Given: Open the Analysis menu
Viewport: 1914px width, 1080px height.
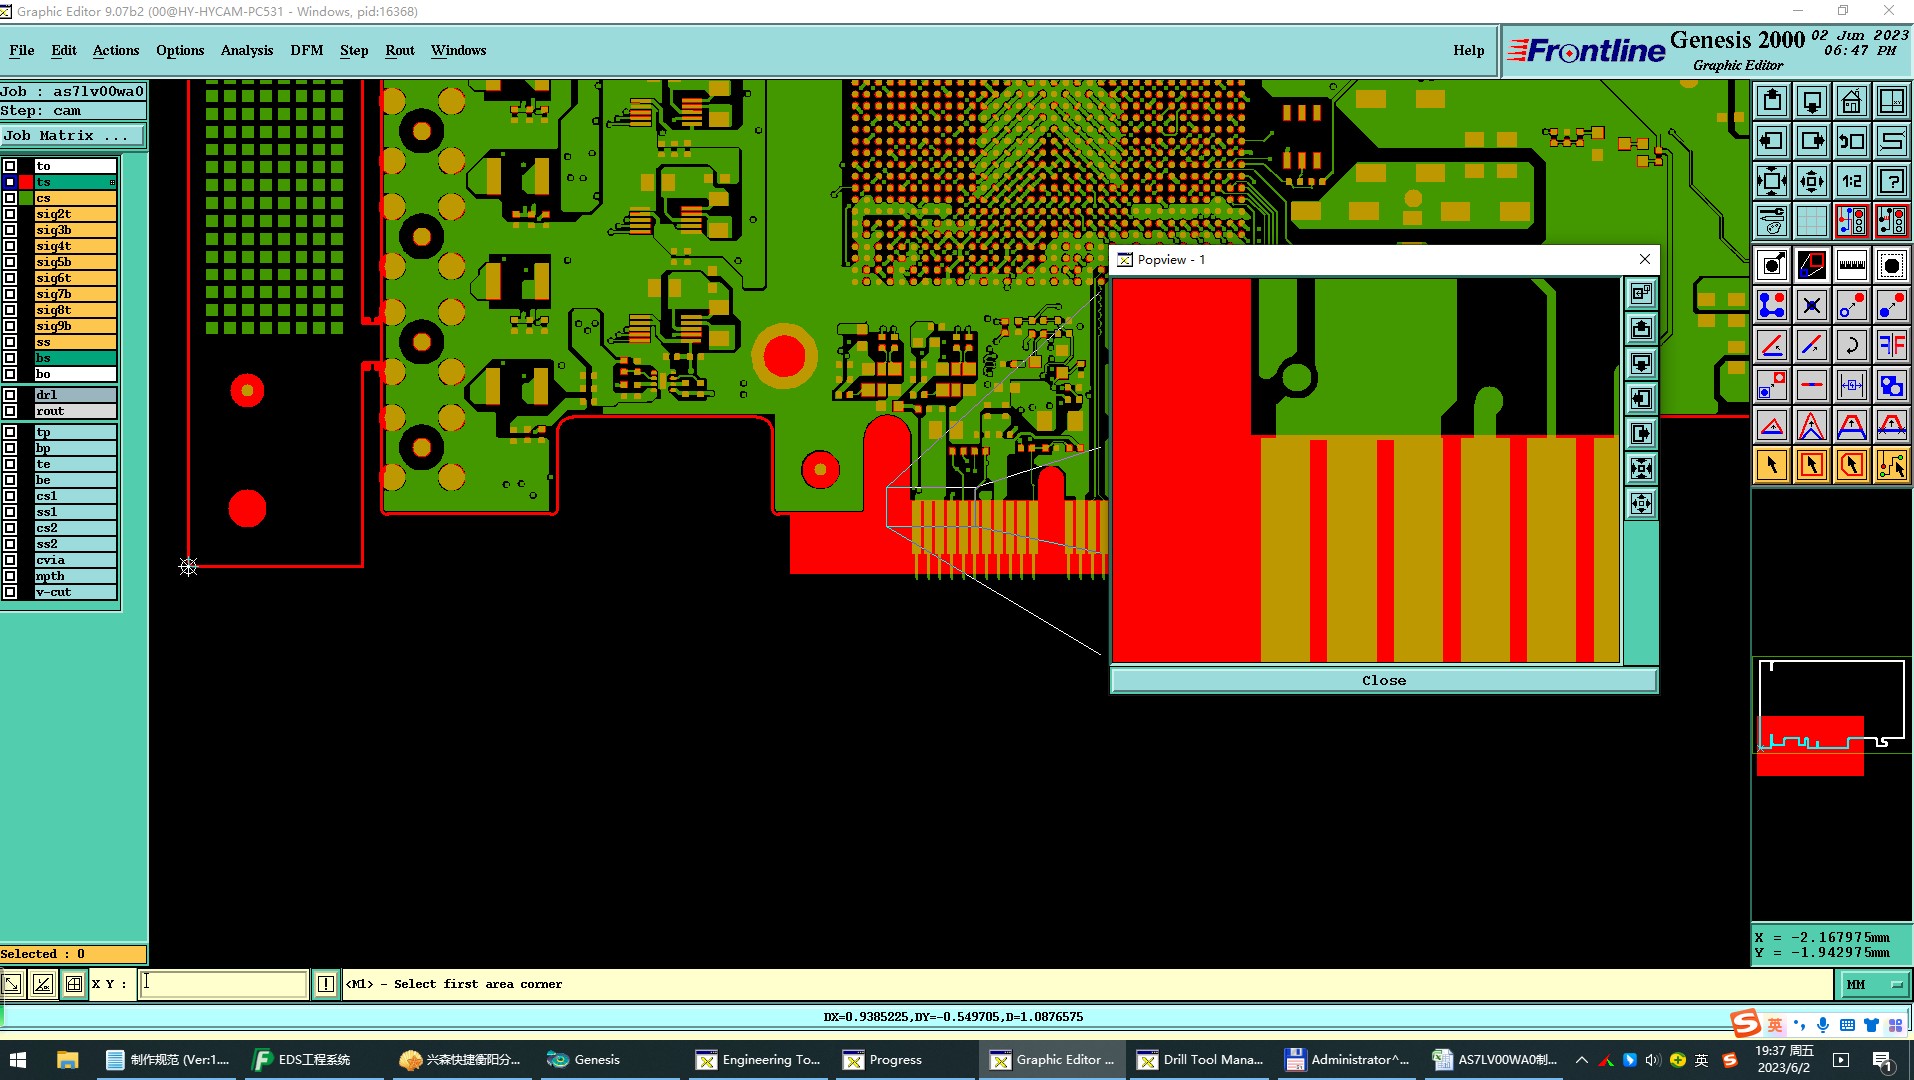Looking at the screenshot, I should pos(247,50).
